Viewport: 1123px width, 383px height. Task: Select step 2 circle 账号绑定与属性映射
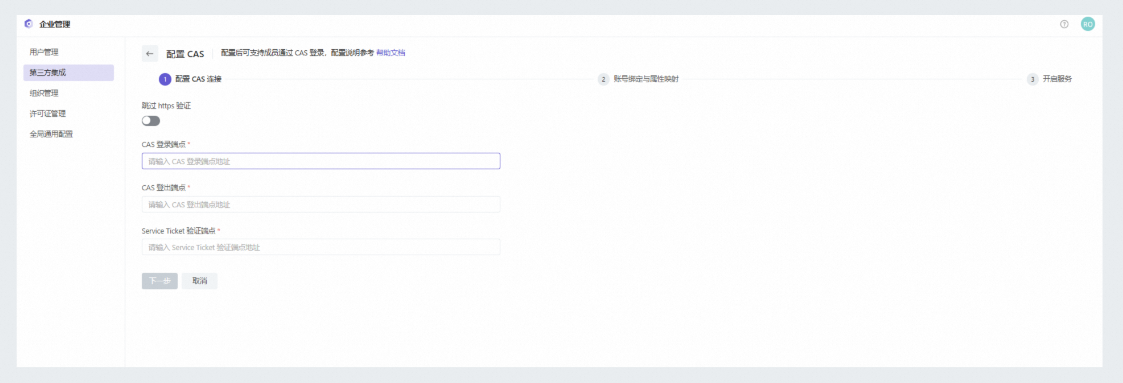pyautogui.click(x=604, y=79)
